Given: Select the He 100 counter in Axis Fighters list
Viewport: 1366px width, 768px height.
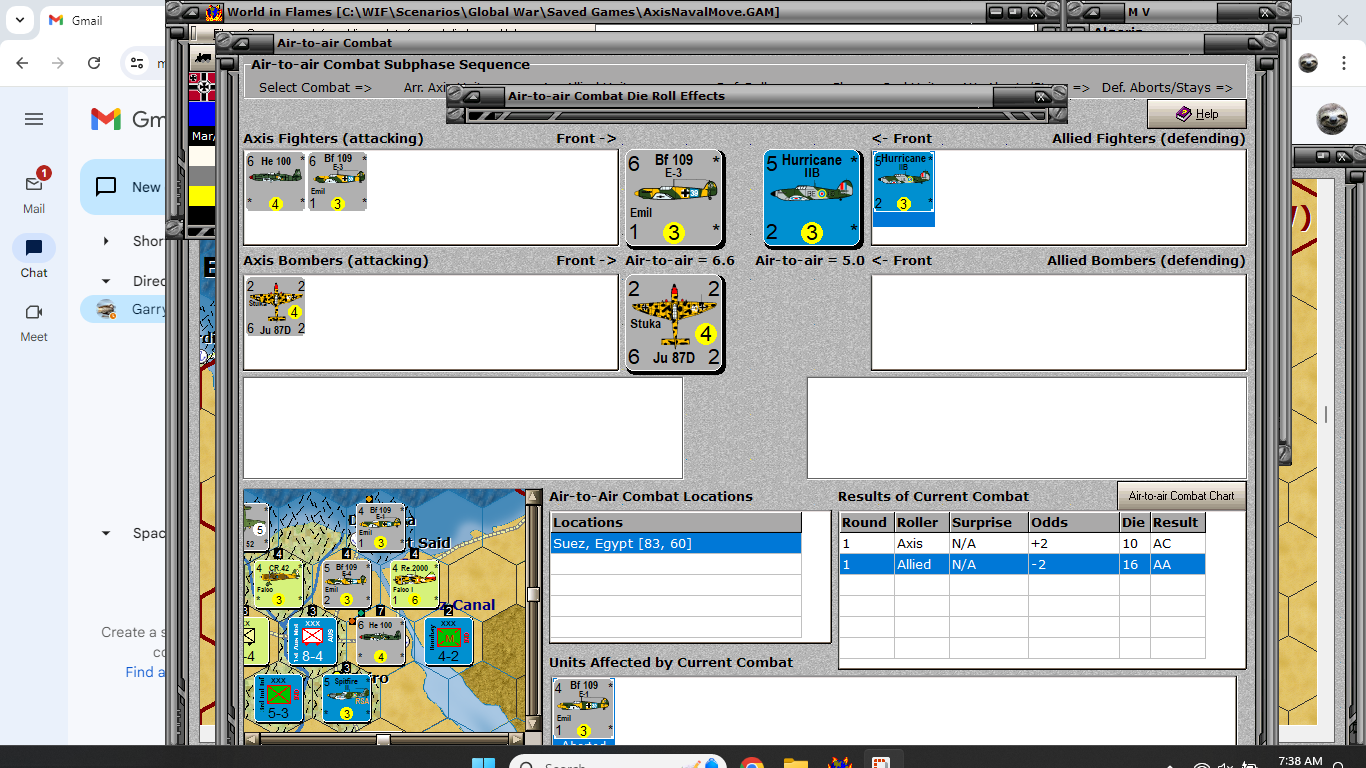Looking at the screenshot, I should point(276,181).
